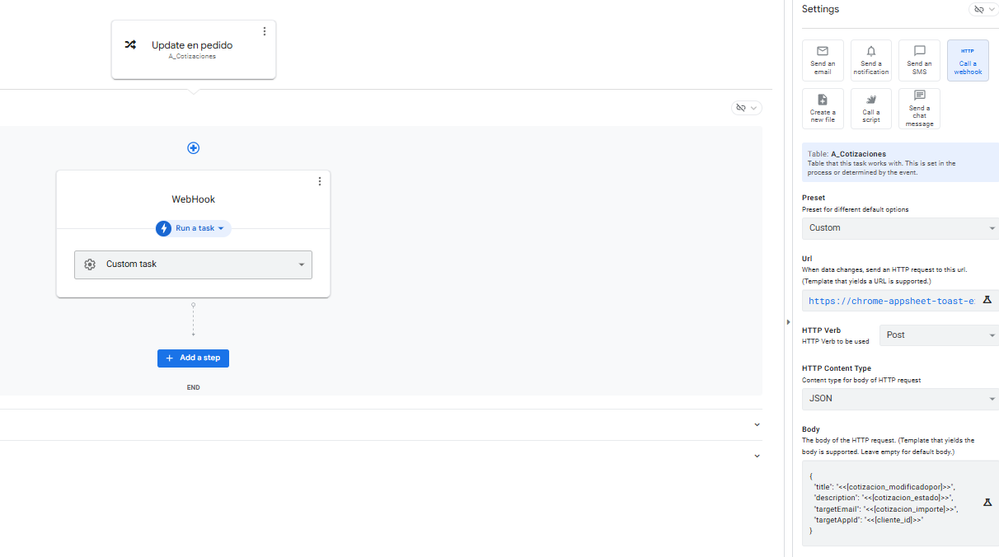This screenshot has height=557, width=999.
Task: Open the Custom task dropdown
Action: [x=193, y=264]
